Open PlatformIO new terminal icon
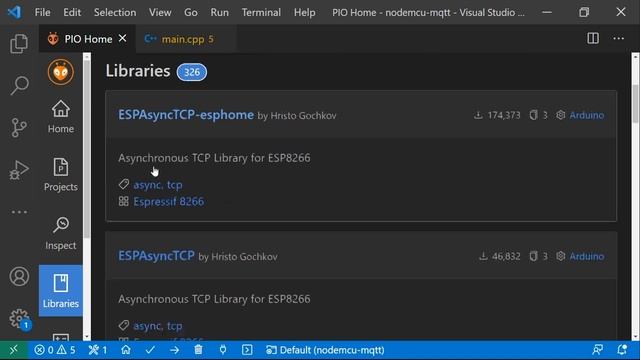The height and width of the screenshot is (360, 640). [x=247, y=350]
